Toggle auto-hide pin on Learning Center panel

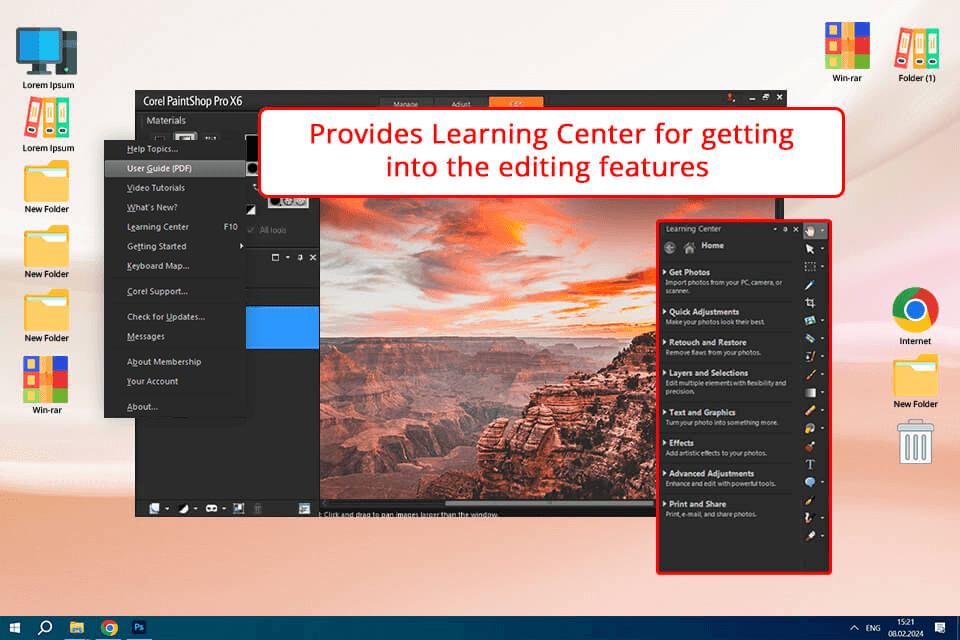(785, 229)
